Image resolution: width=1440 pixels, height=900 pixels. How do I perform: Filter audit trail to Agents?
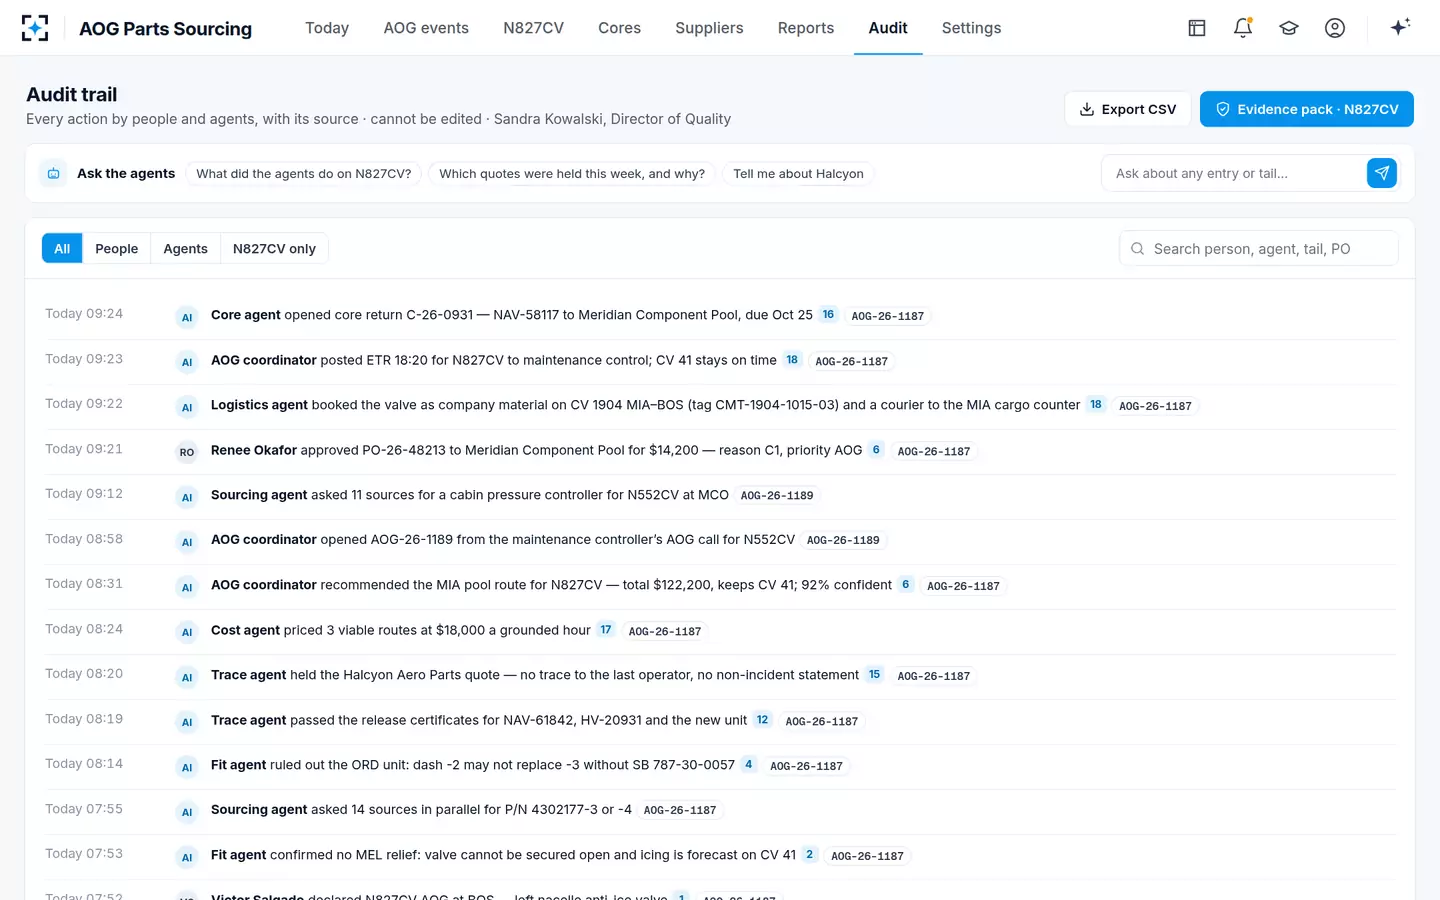(186, 248)
